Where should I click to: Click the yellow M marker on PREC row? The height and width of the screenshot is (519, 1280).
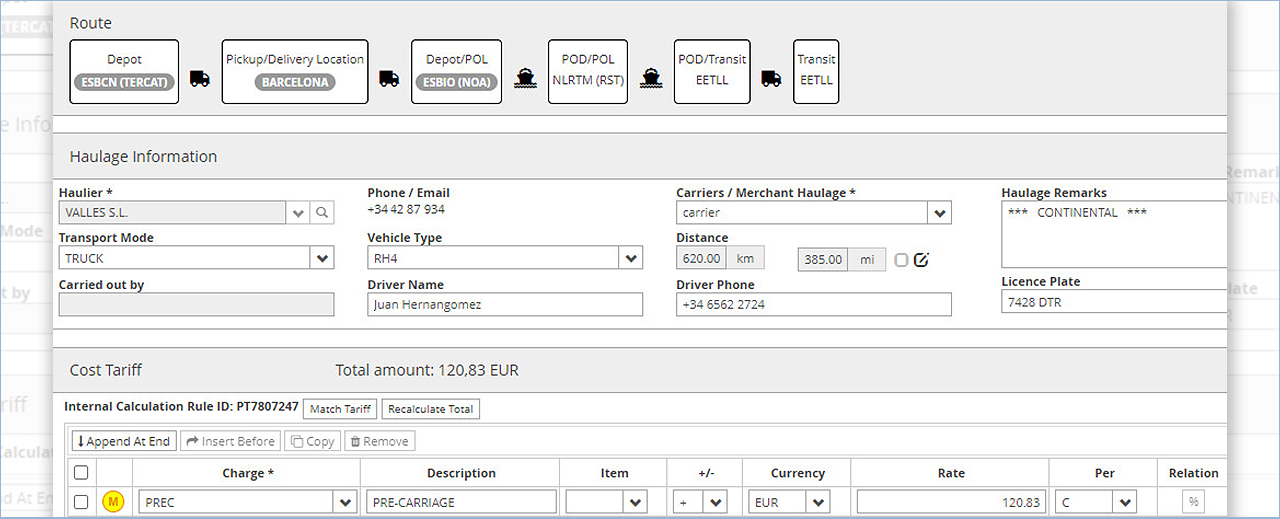coord(113,502)
